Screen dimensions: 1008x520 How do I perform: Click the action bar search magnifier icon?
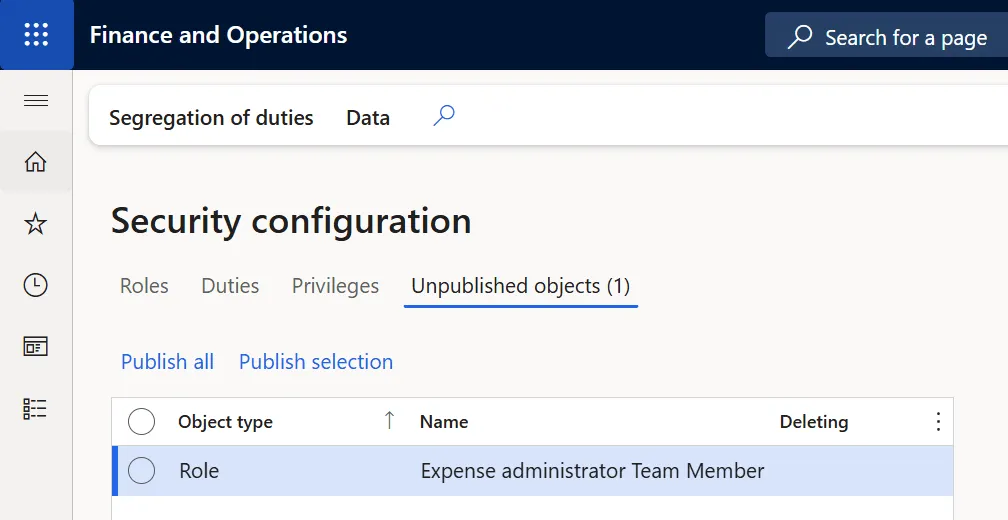tap(444, 116)
